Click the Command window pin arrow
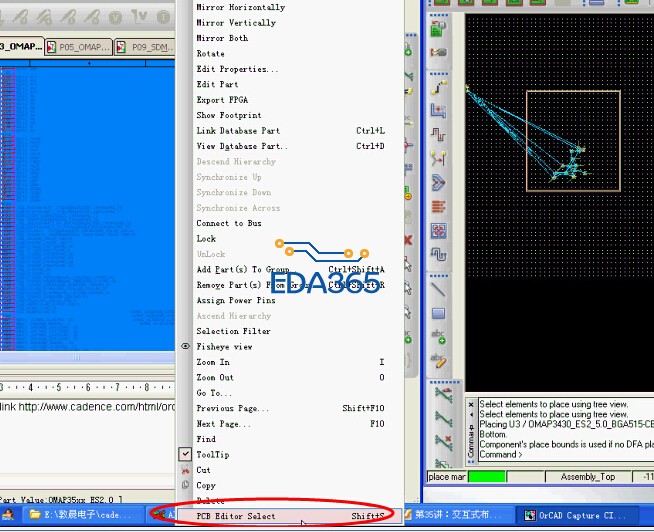Viewport: 654px width, 532px height. pyautogui.click(x=471, y=415)
